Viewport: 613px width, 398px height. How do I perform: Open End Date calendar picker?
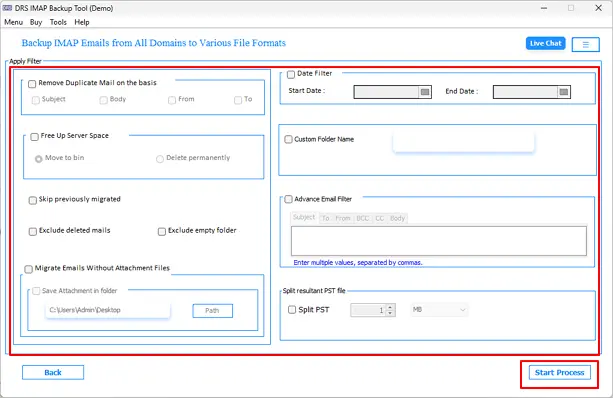point(564,92)
